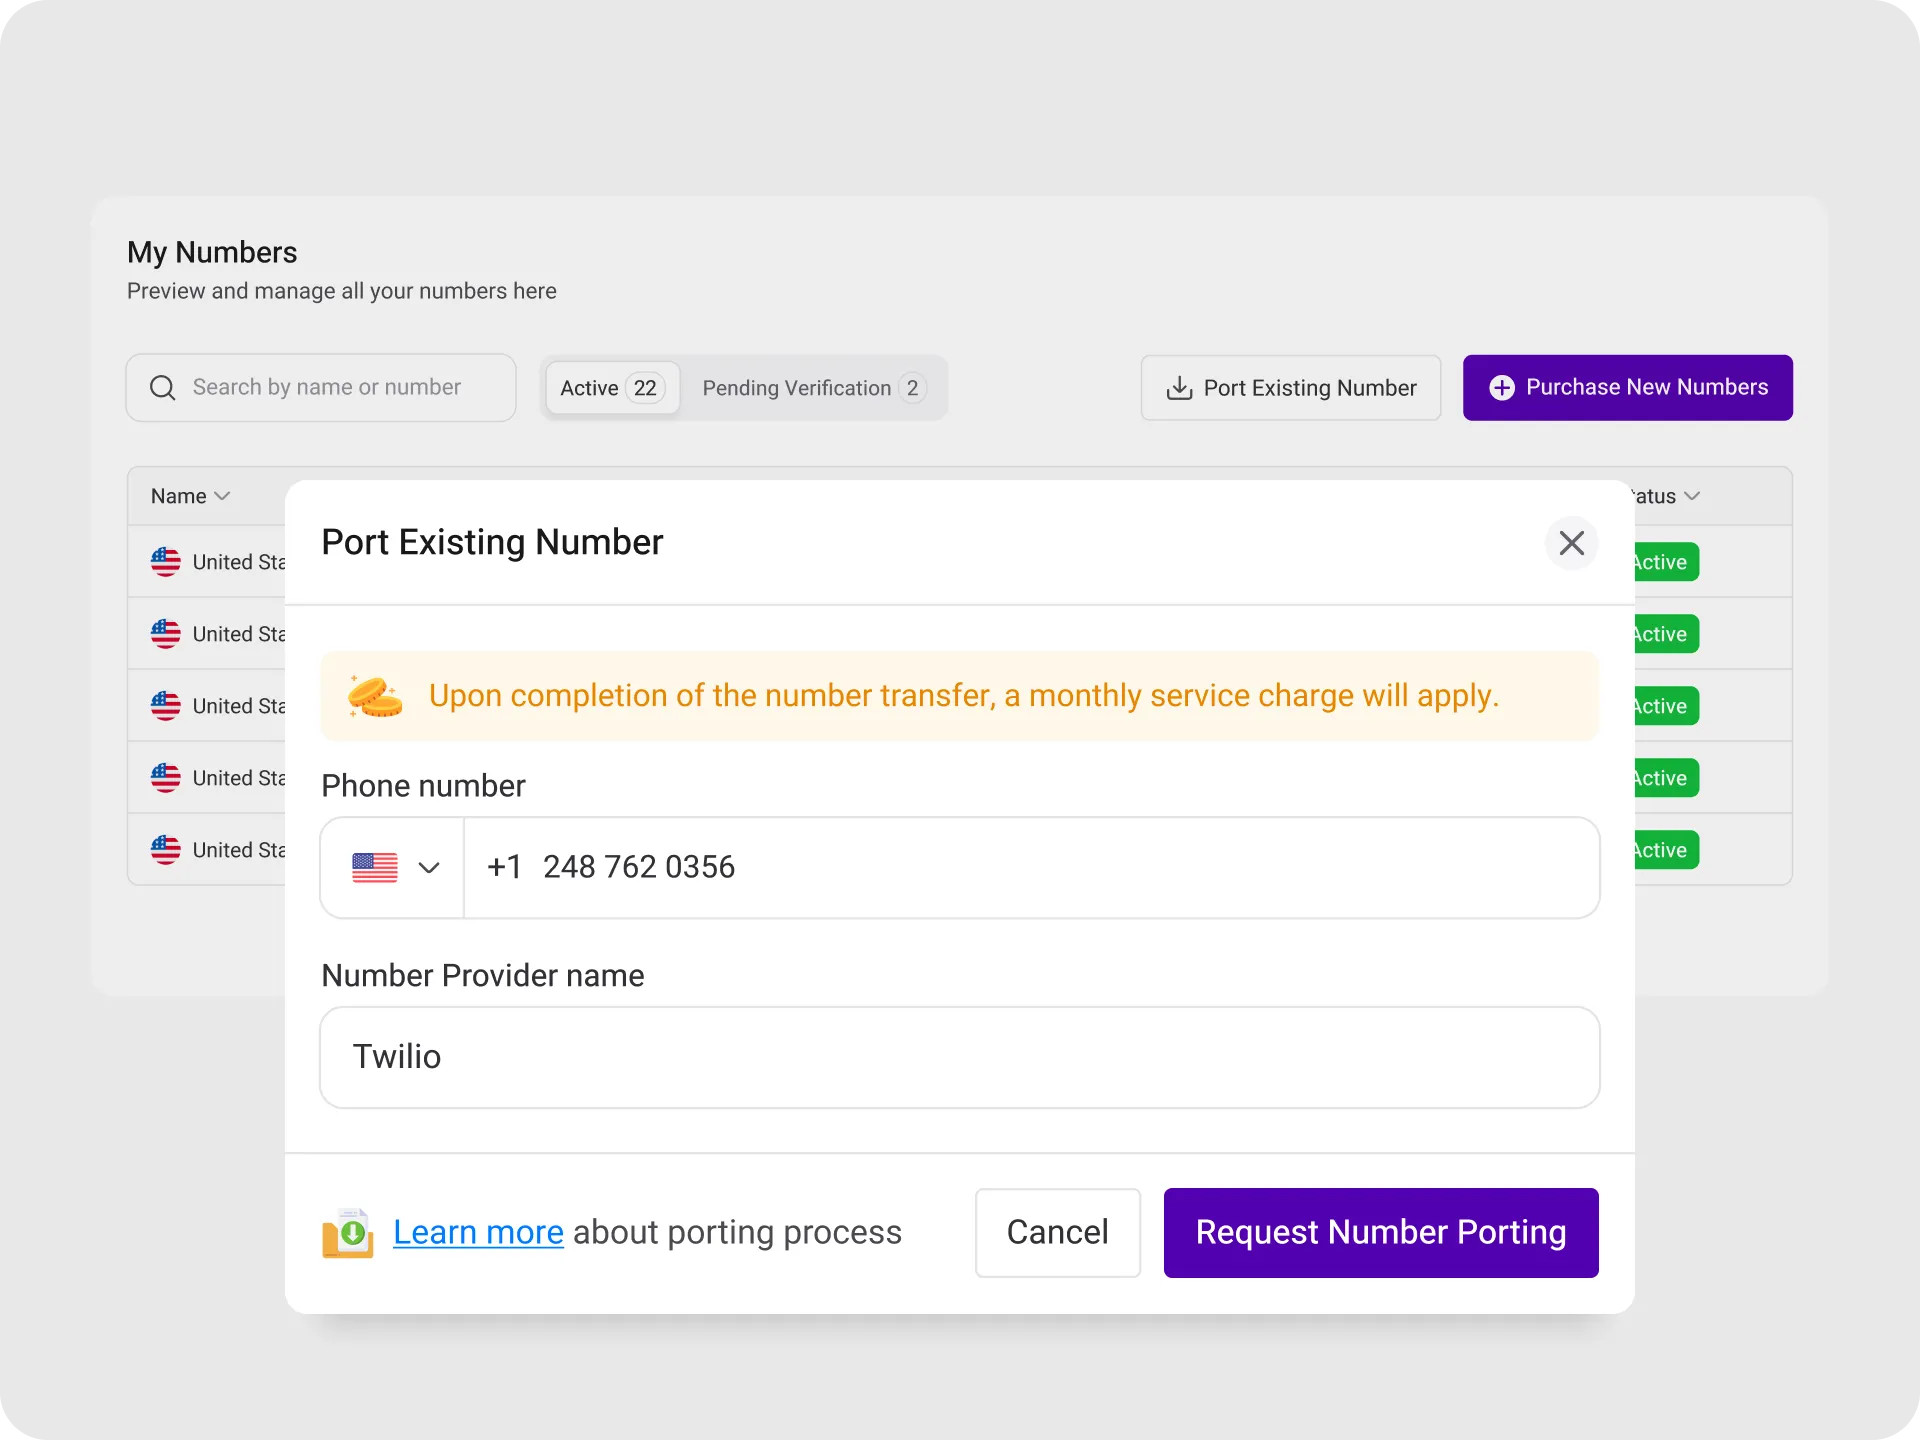Viewport: 1920px width, 1440px height.
Task: Click the count badge 22 on Active
Action: (645, 388)
